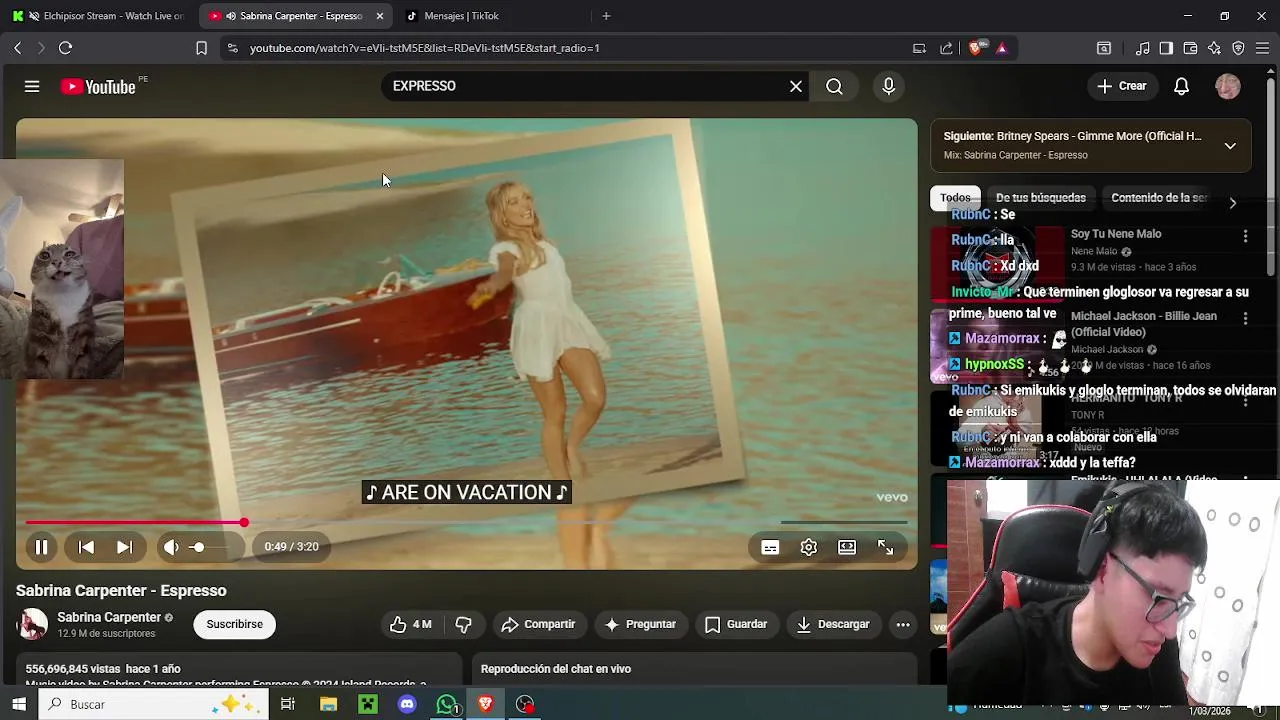Adjust the player volume slider
The height and width of the screenshot is (720, 1280).
pos(213,547)
